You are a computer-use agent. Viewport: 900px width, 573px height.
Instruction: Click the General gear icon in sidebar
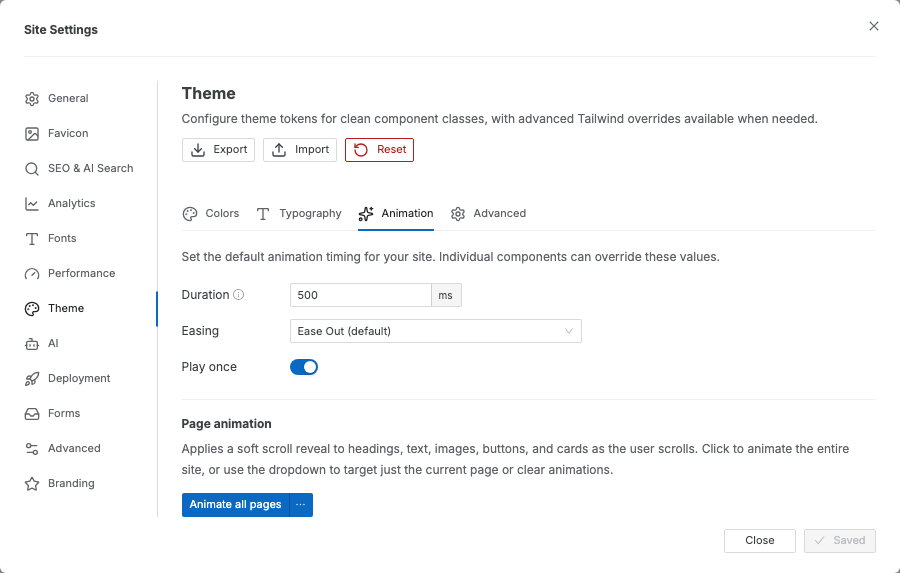point(32,99)
